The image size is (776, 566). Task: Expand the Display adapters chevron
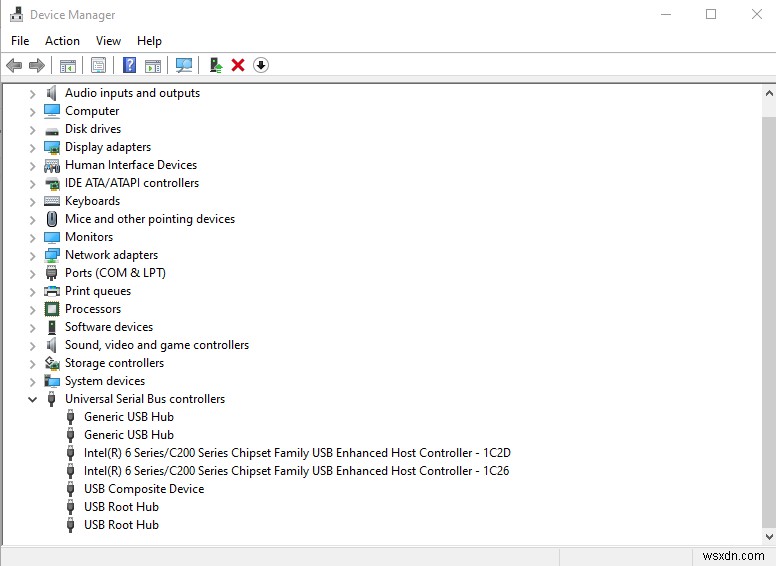pos(32,147)
